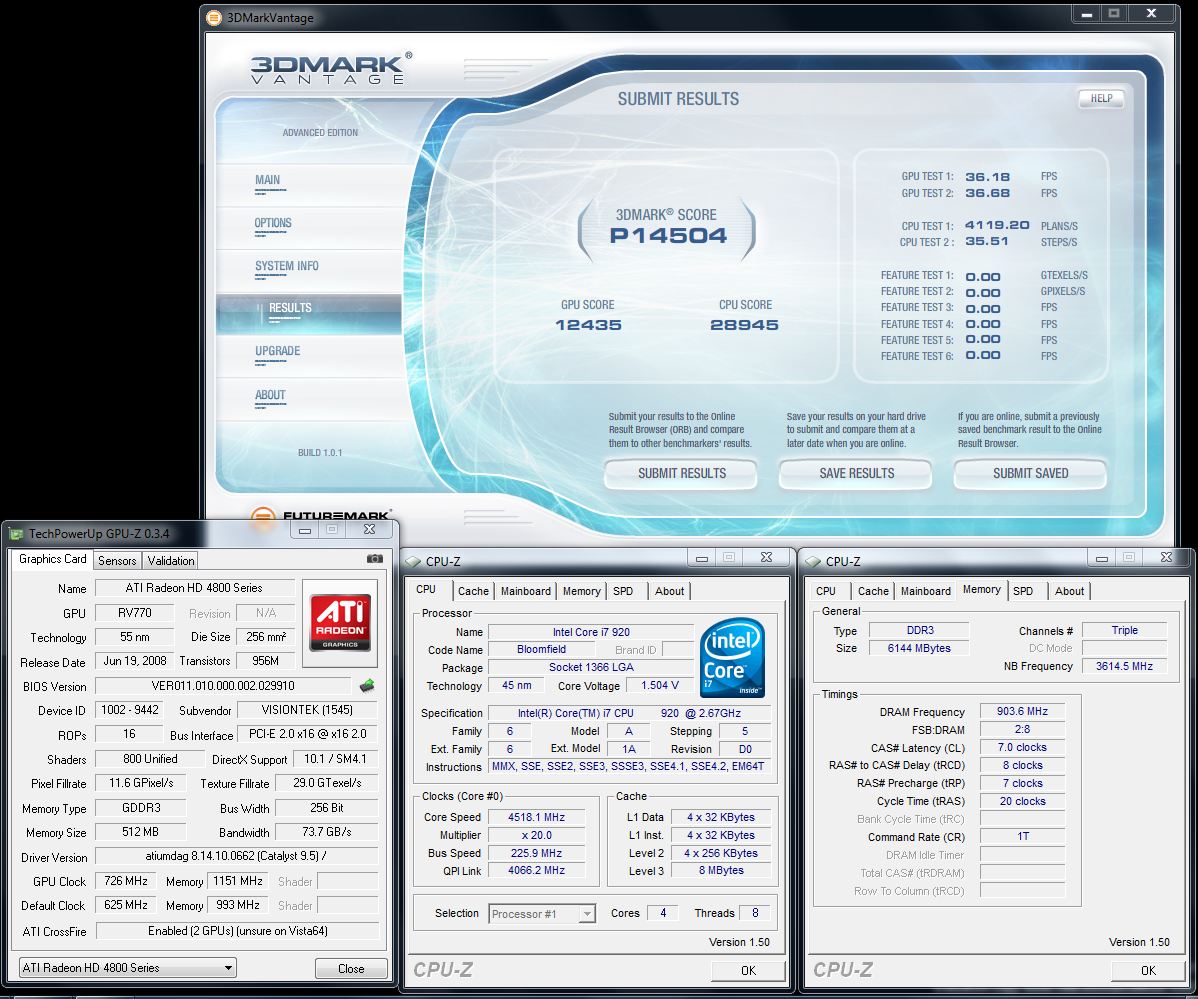Viewport: 1198px width, 999px height.
Task: Click the GPU-Z screenshot camera icon
Action: [374, 559]
